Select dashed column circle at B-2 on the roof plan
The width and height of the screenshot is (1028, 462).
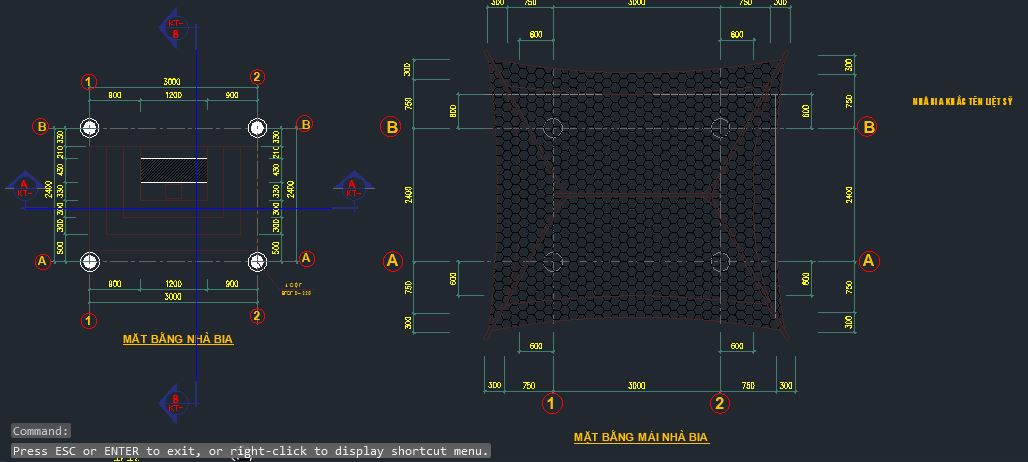[721, 128]
